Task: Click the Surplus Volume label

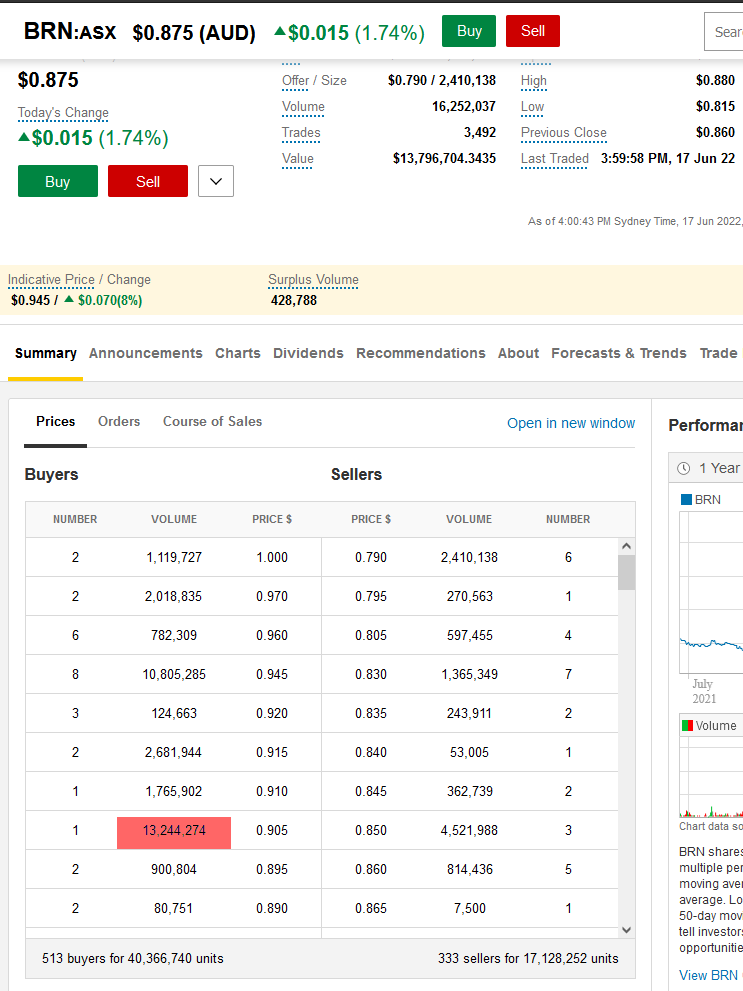Action: (x=313, y=280)
